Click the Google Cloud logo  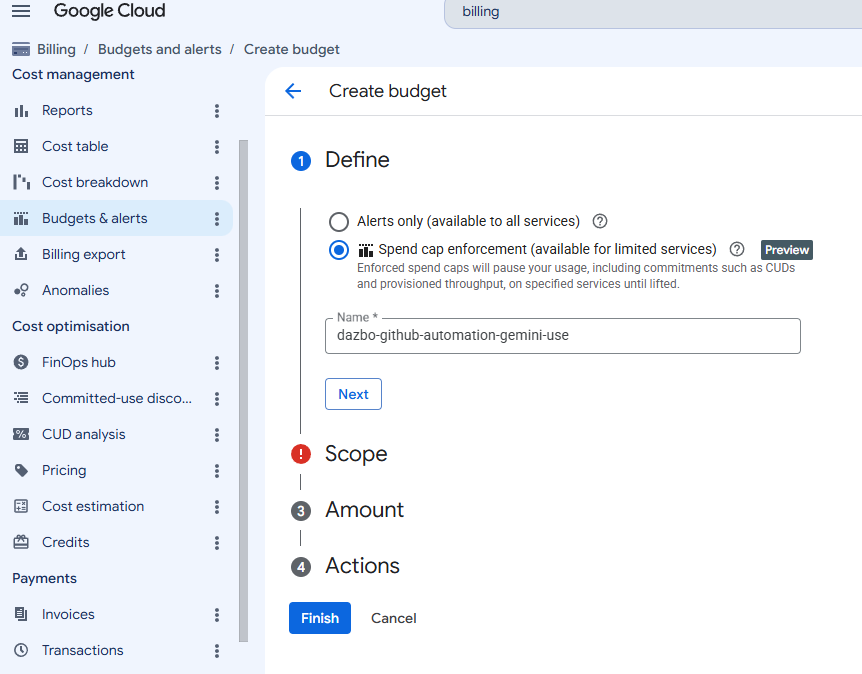click(109, 11)
